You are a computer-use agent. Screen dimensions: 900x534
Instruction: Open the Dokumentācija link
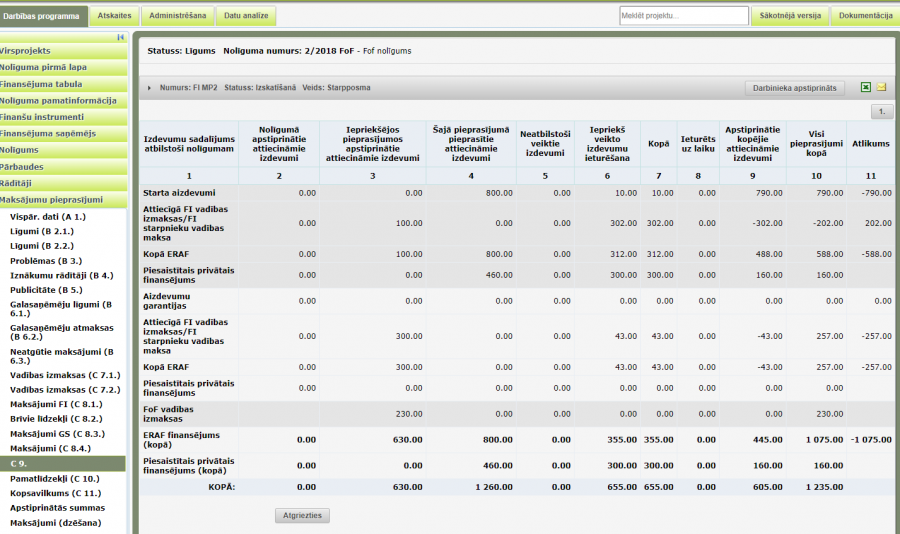pyautogui.click(x=865, y=16)
